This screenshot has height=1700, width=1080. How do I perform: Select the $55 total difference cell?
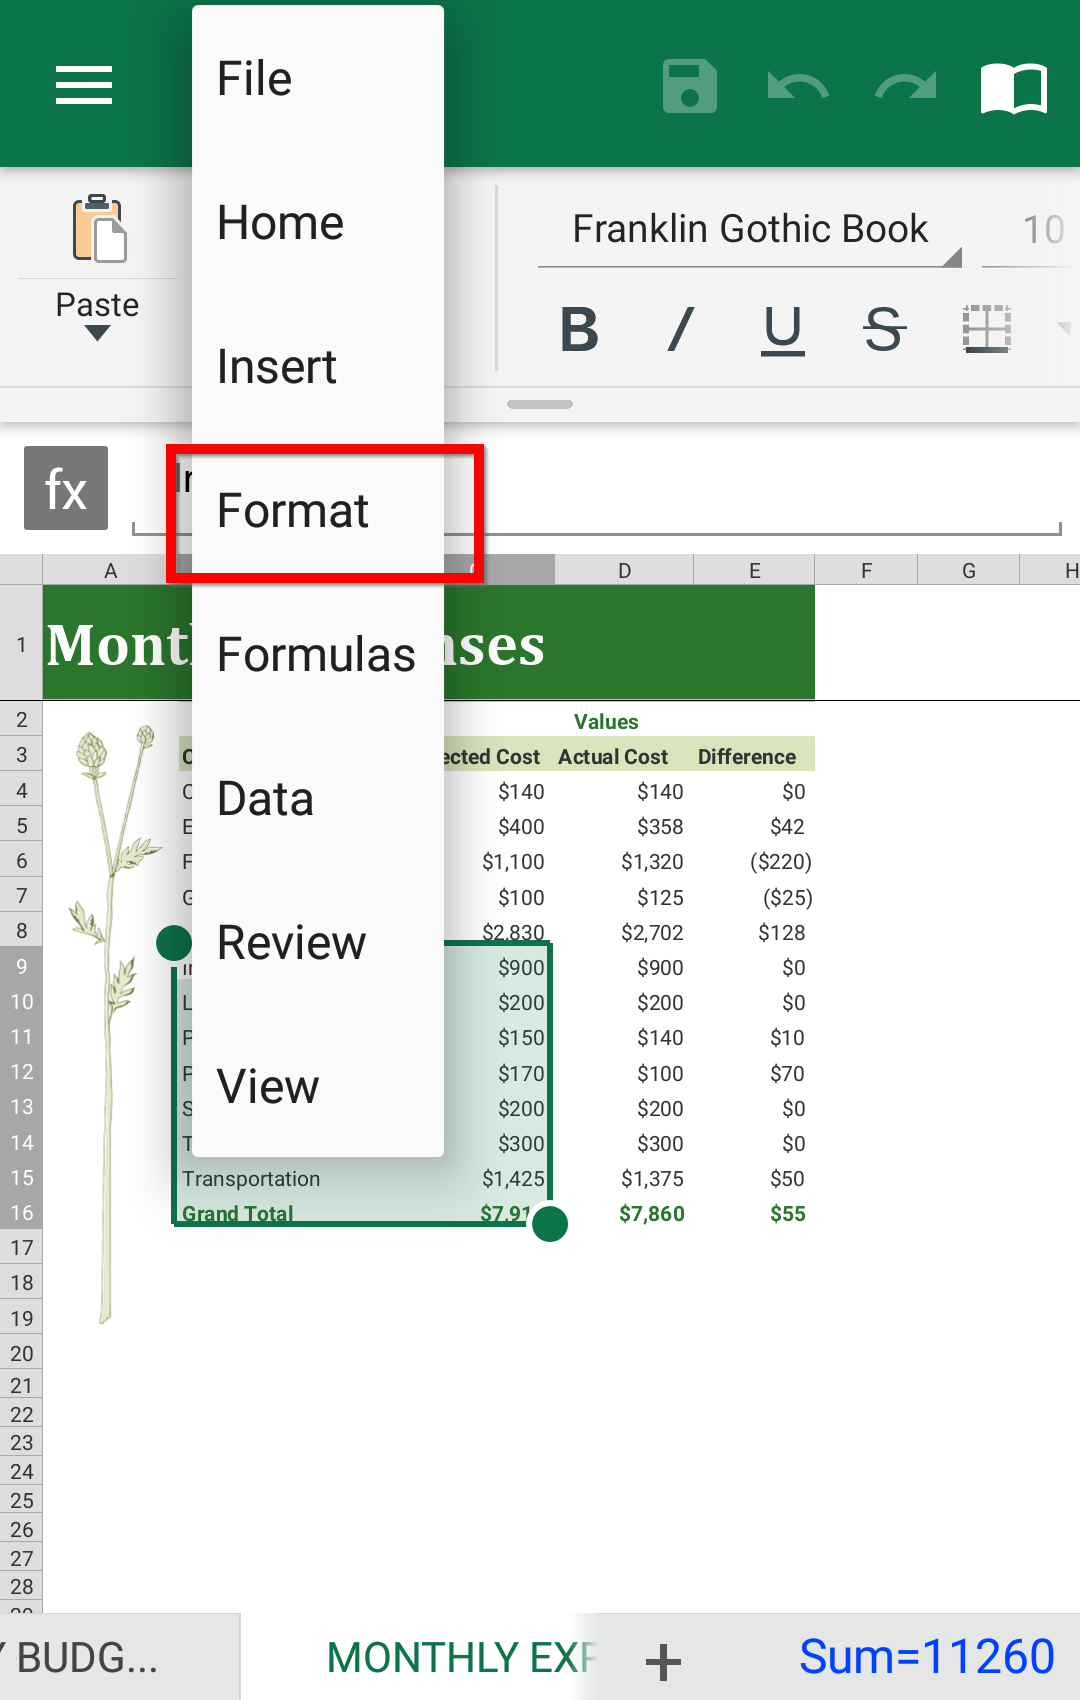click(788, 1213)
